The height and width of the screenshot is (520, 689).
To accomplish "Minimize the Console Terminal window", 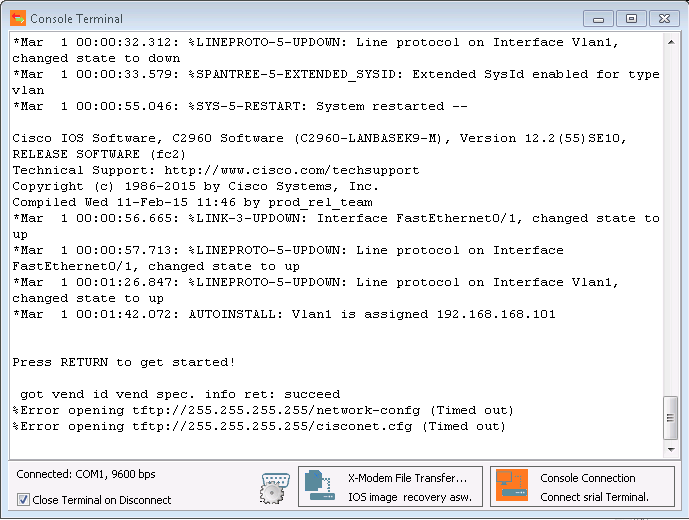I will click(x=598, y=19).
